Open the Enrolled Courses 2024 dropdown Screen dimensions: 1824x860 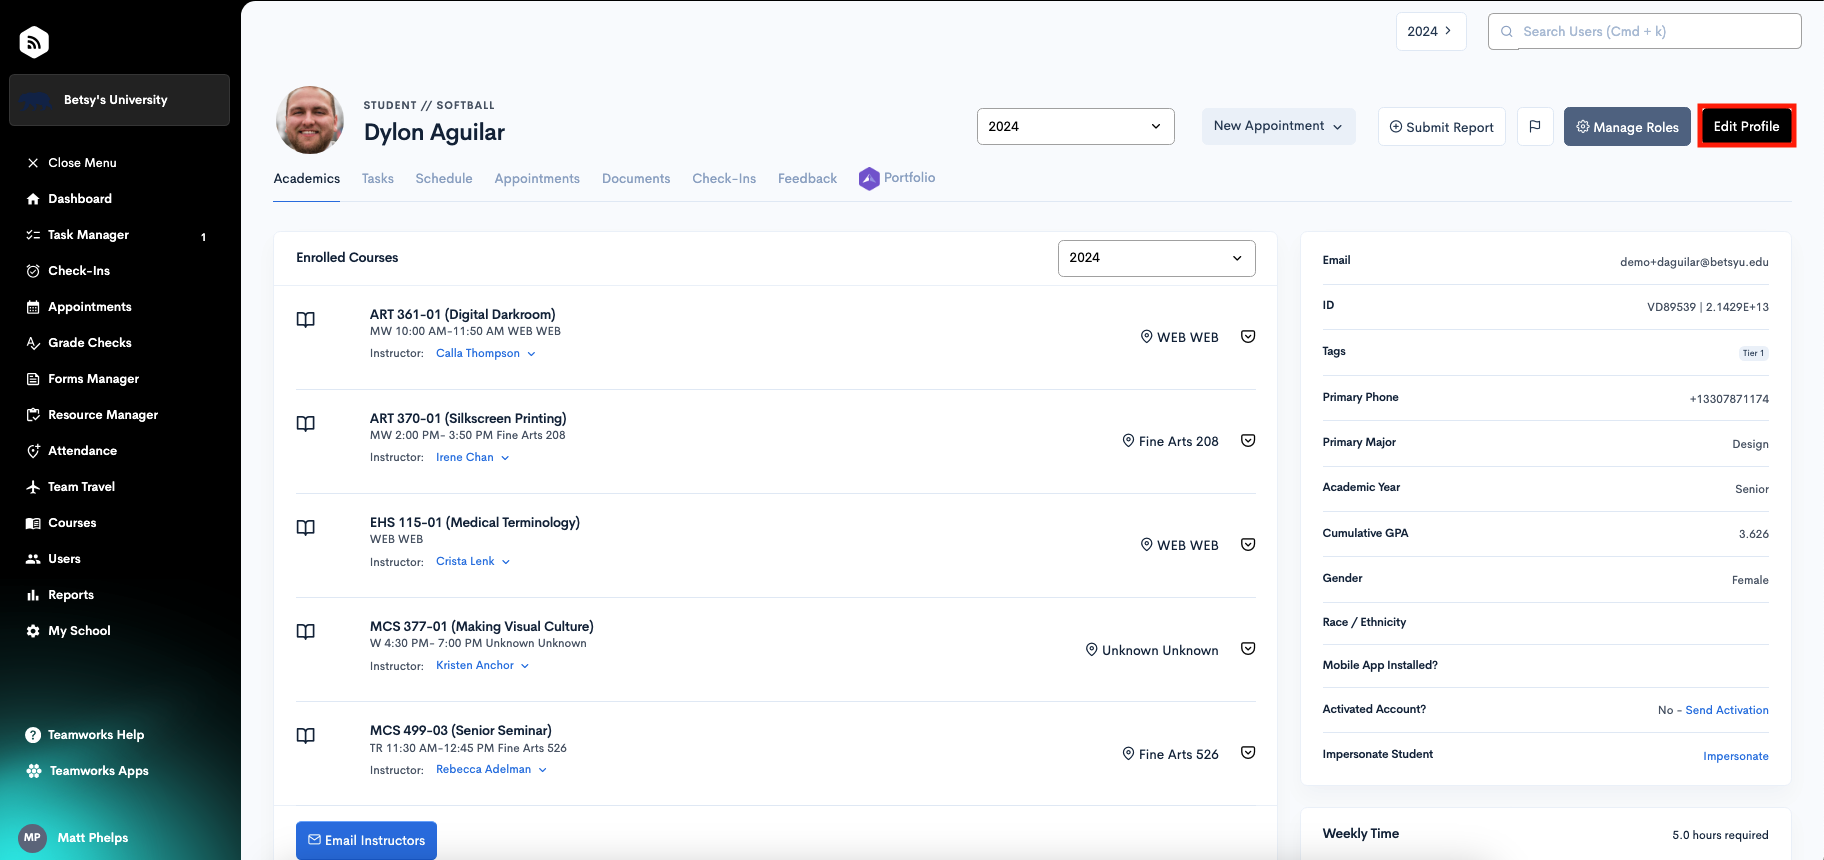point(1156,258)
